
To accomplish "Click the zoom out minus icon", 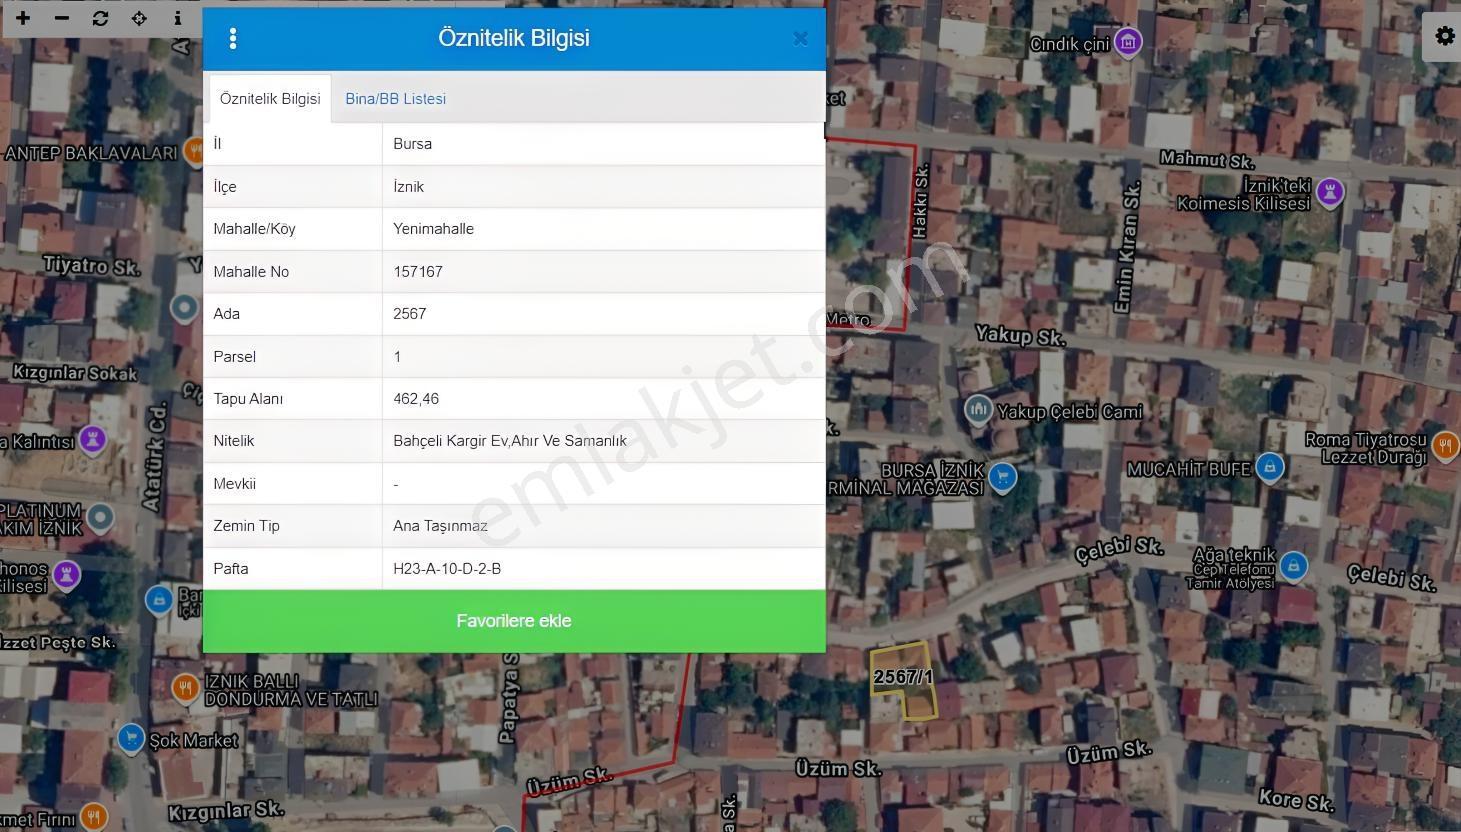I will pos(61,18).
